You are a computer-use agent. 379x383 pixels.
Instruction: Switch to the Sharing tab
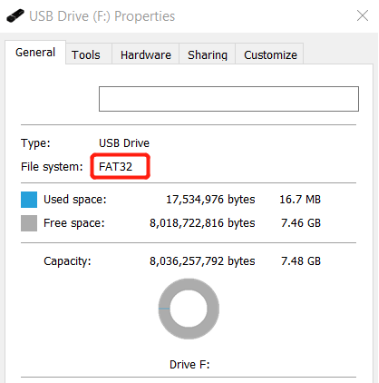[207, 55]
